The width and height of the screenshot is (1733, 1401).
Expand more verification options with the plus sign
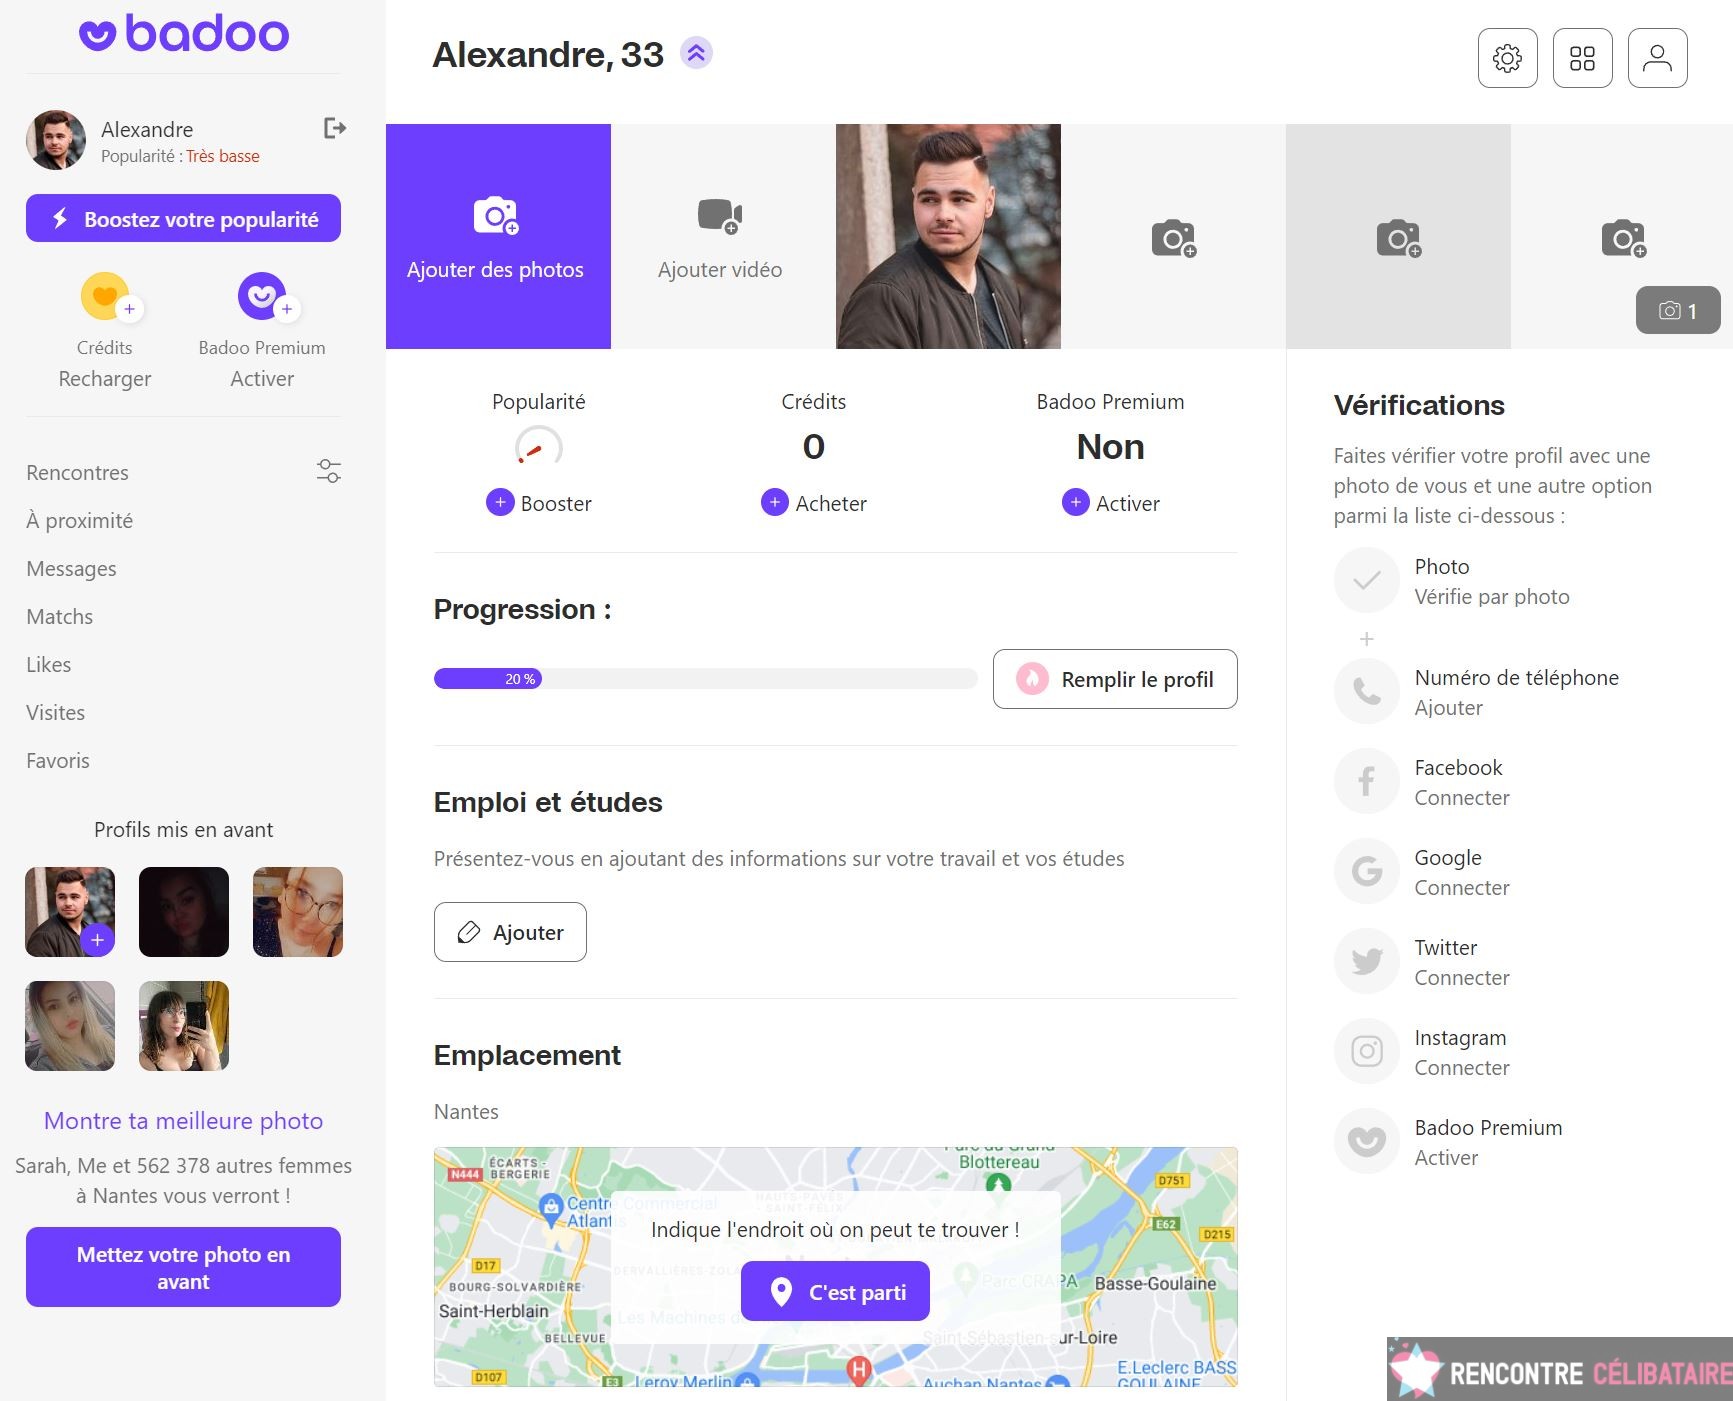(1366, 638)
